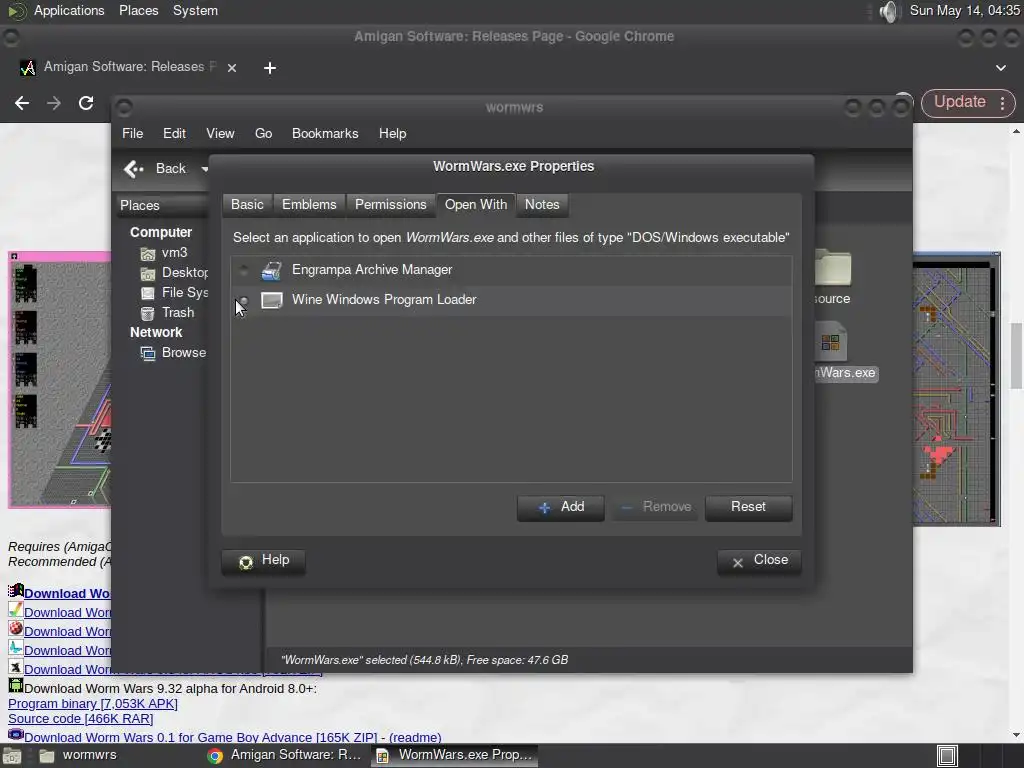Click the left Worm Wars screenshot thumbnail
The width and height of the screenshot is (1024, 768).
[59, 379]
